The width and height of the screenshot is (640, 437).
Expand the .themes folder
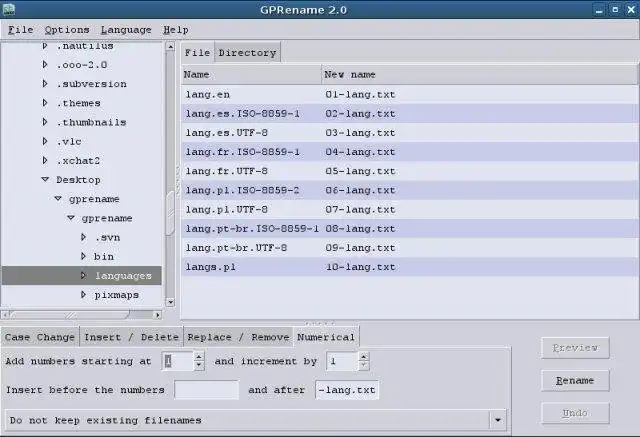(x=45, y=103)
